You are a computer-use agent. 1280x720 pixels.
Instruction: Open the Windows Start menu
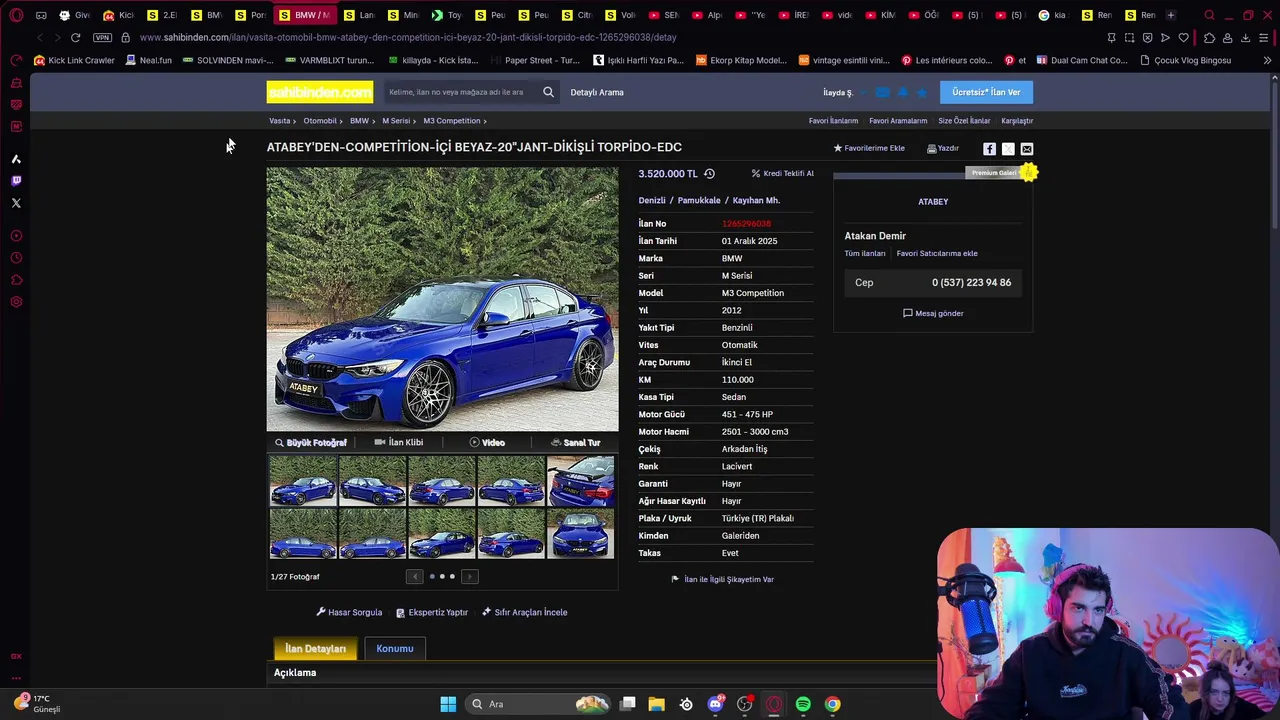pyautogui.click(x=448, y=704)
